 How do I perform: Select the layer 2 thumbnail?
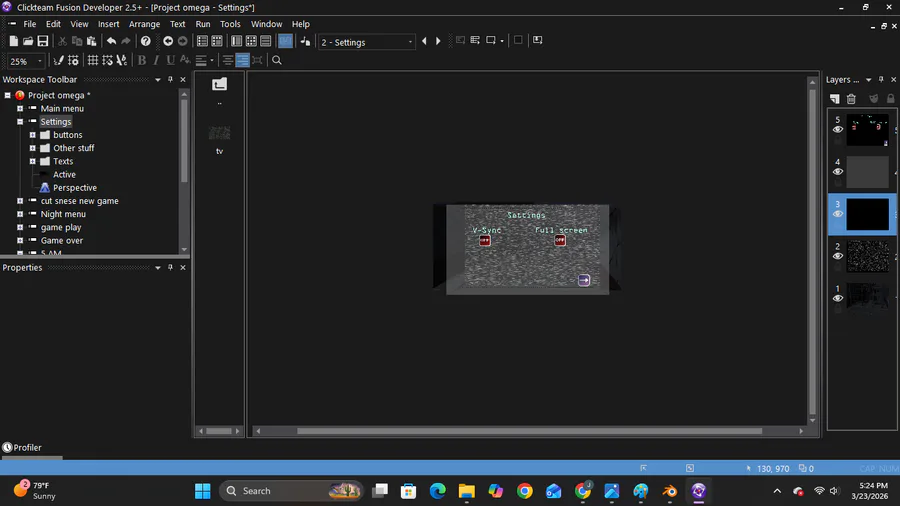(x=867, y=256)
